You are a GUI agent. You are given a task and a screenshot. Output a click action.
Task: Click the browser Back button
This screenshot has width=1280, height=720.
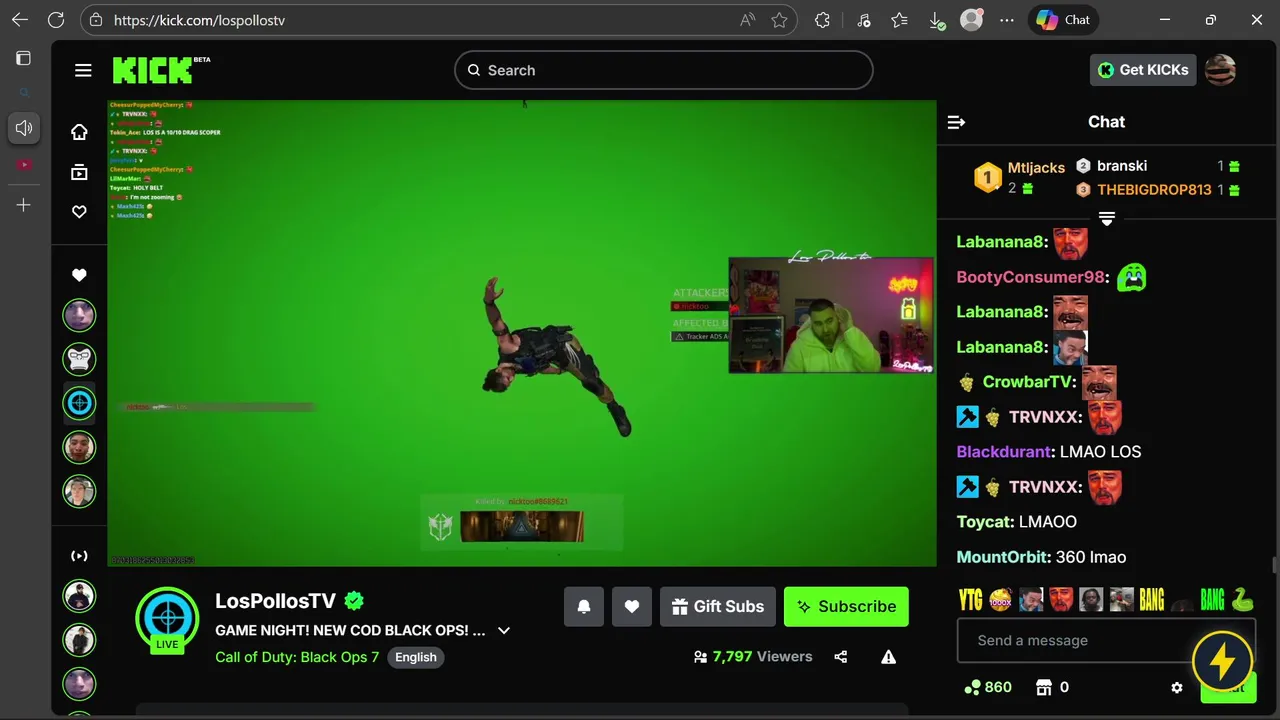[20, 20]
